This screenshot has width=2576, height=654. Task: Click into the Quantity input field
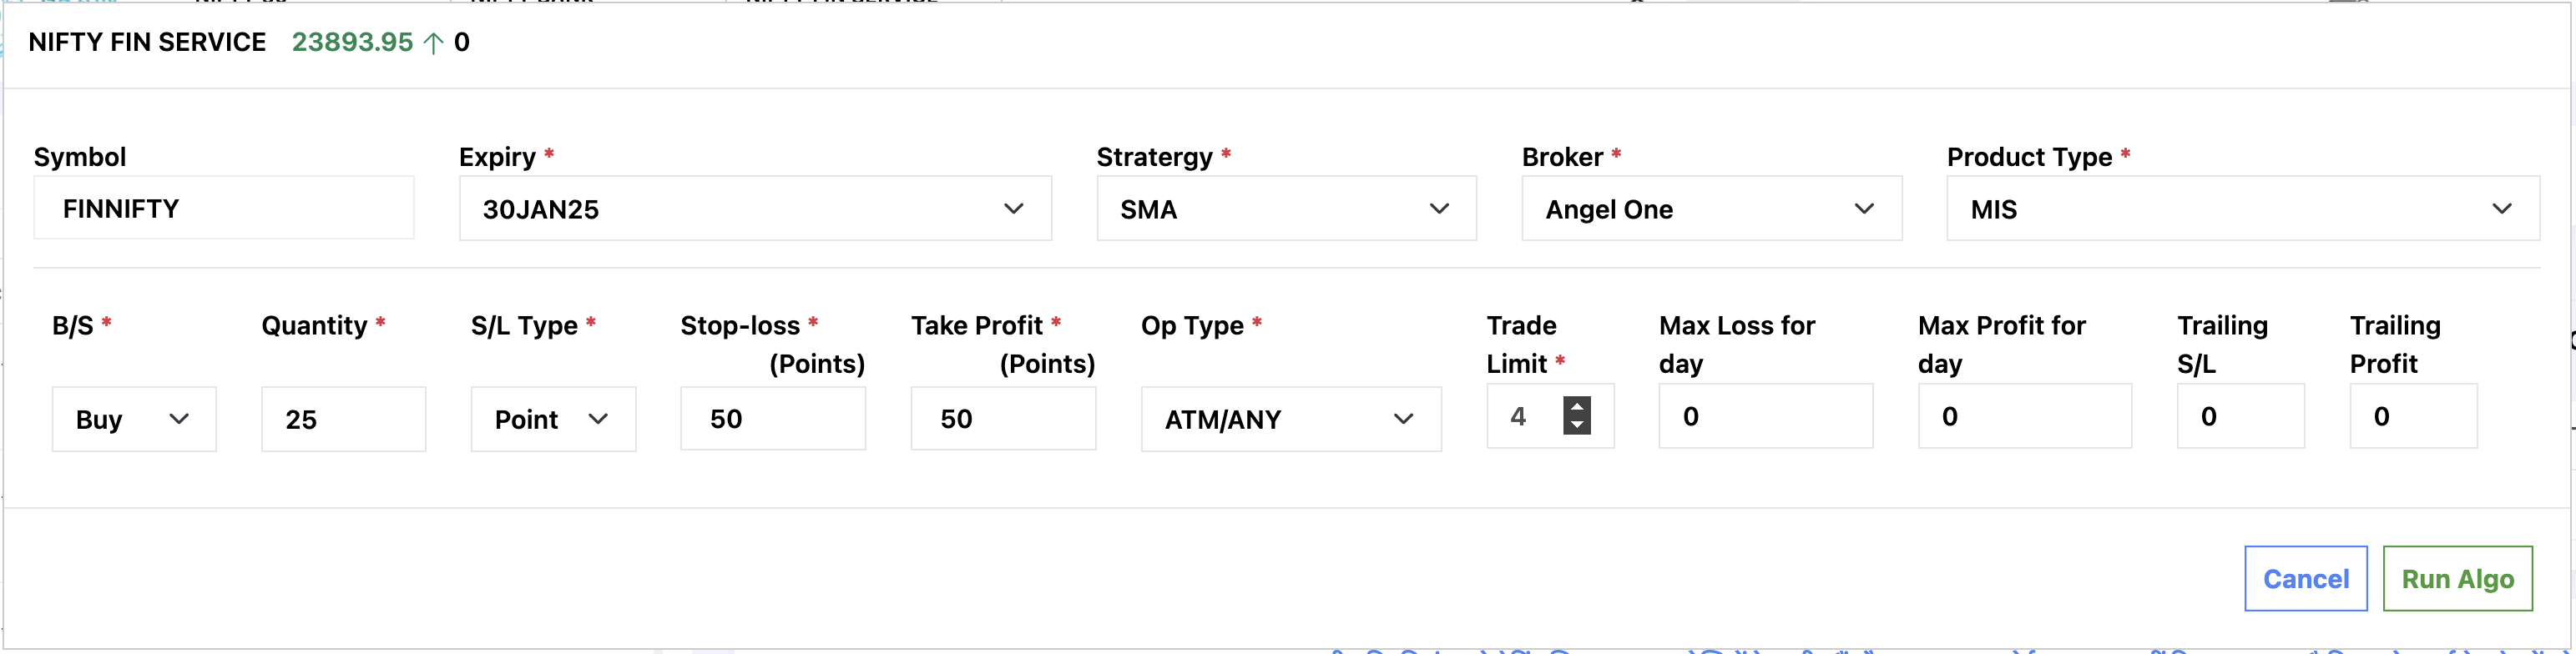343,419
